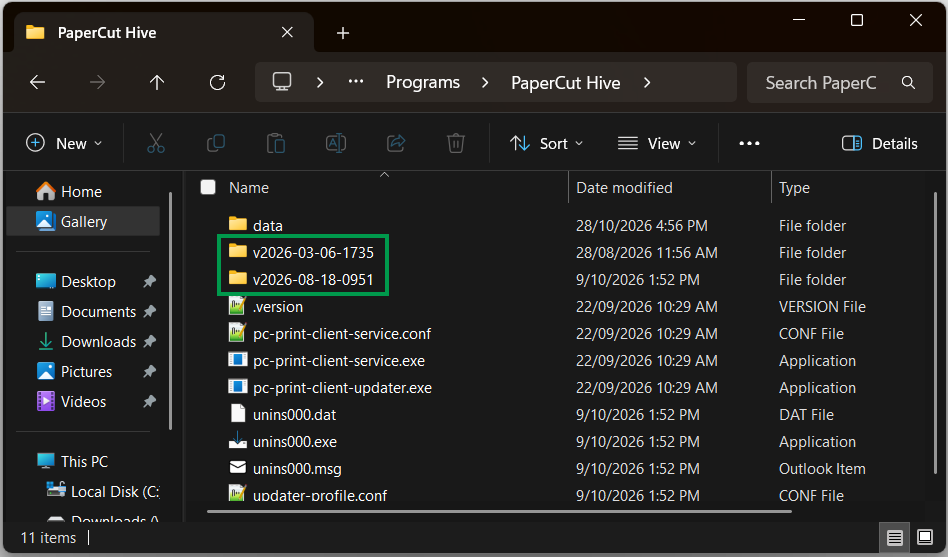Screen dimensions: 948x557
Task: Click the search magnifier icon
Action: pos(908,82)
